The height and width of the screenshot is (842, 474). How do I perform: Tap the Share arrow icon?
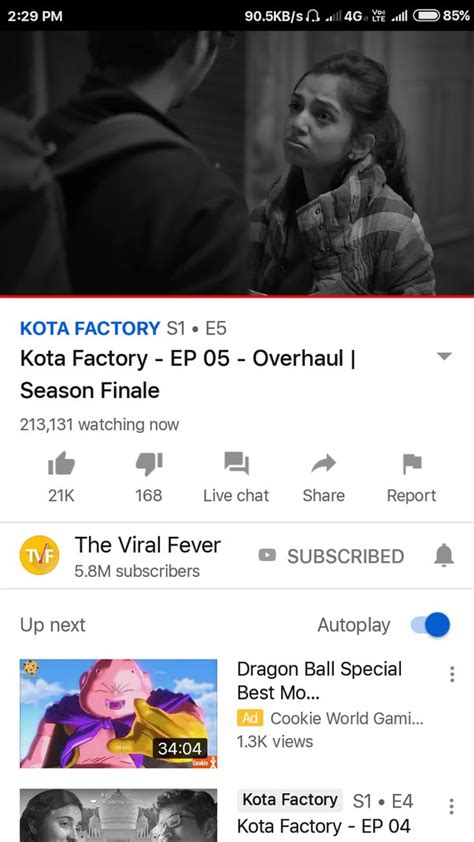(323, 463)
